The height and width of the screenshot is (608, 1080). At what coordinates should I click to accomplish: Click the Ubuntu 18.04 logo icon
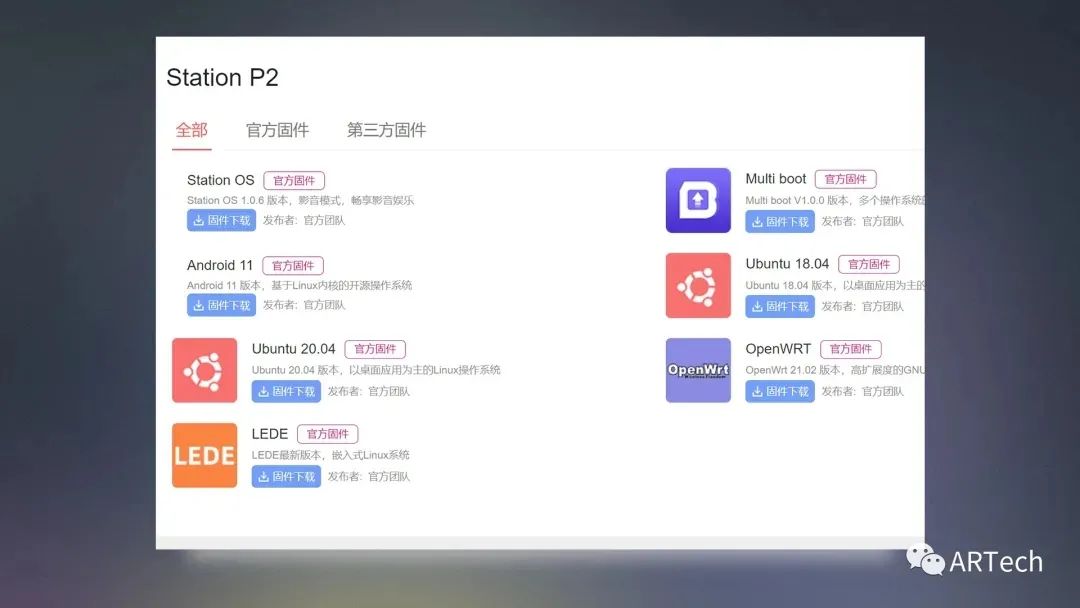click(x=698, y=285)
